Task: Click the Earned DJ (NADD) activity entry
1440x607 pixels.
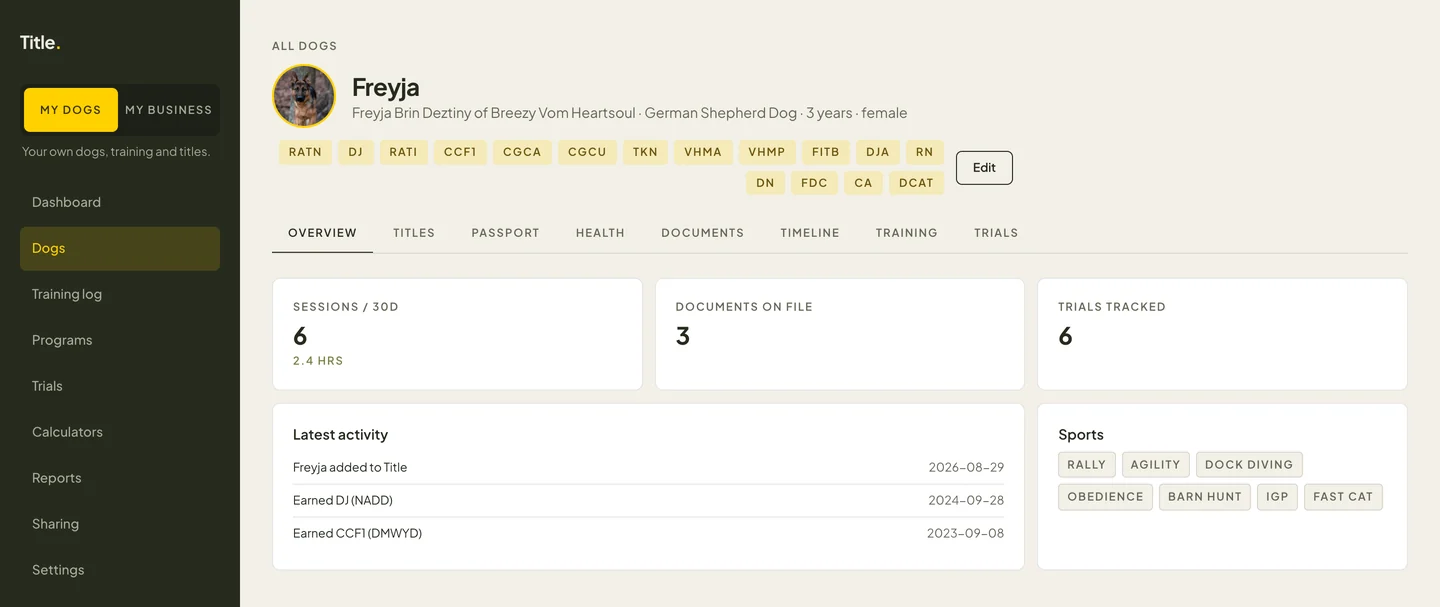Action: click(648, 500)
